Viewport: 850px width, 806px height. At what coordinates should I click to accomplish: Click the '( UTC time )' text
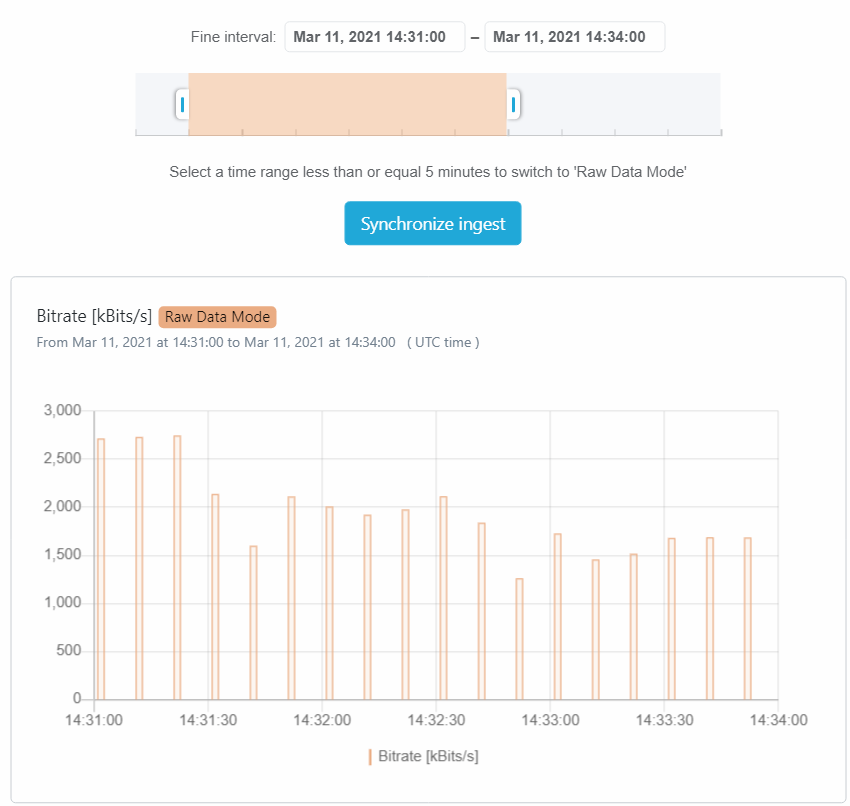443,343
